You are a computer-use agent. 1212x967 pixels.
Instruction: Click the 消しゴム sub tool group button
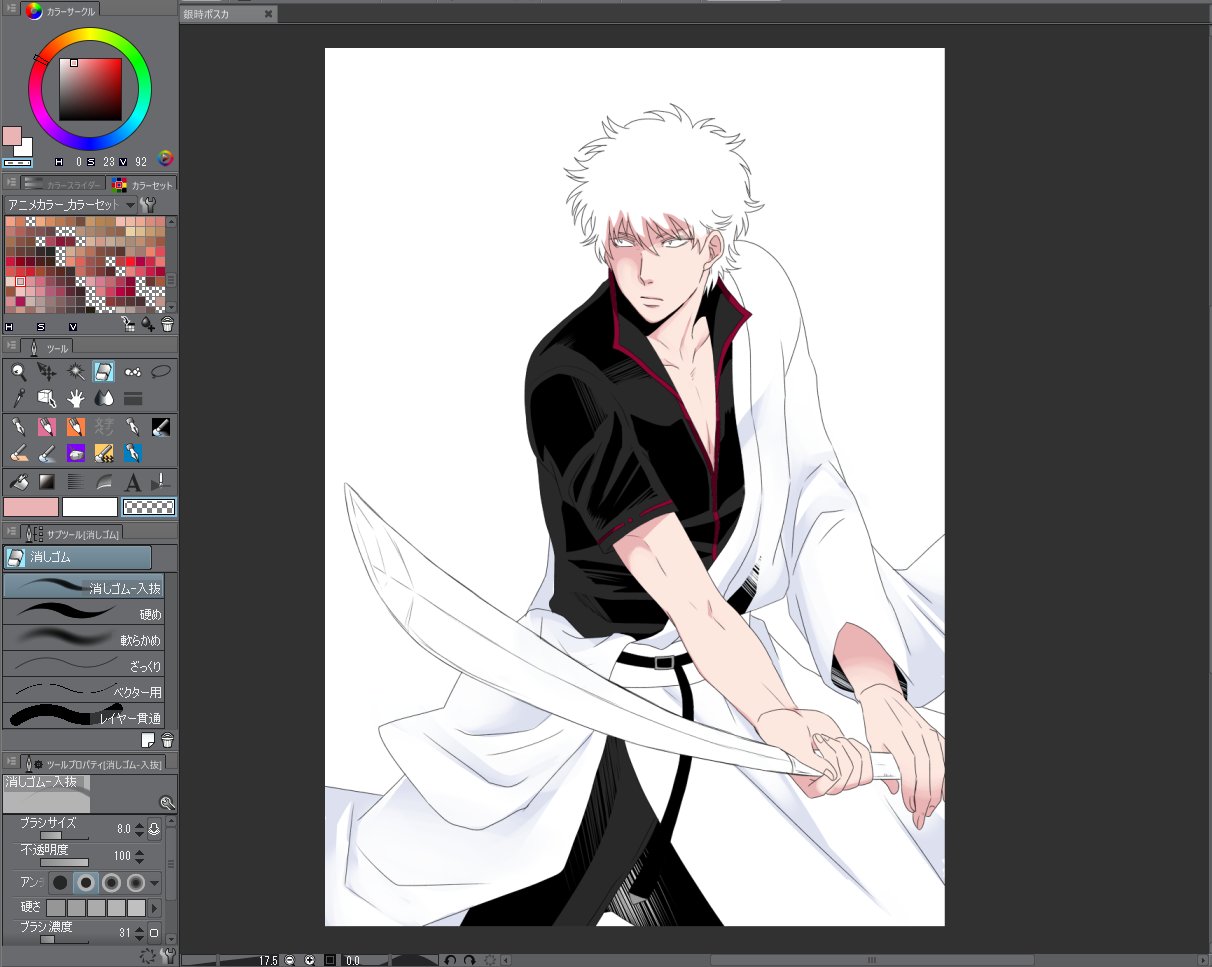click(77, 557)
